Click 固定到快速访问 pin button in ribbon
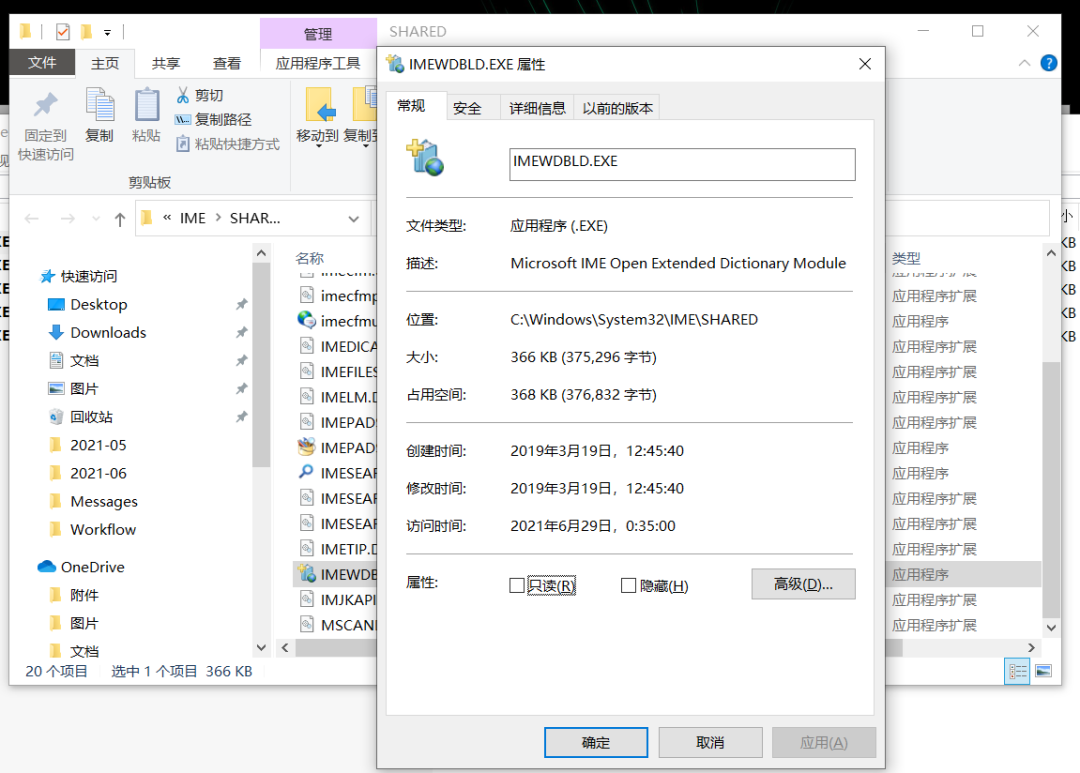 pyautogui.click(x=45, y=127)
